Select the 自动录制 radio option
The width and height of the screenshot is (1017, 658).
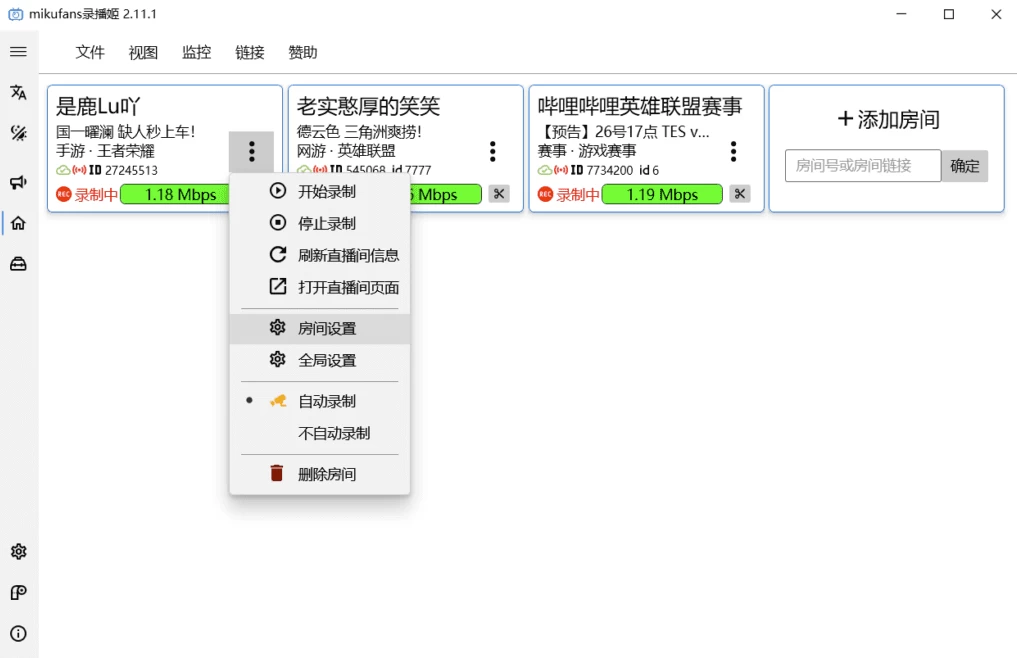click(326, 401)
